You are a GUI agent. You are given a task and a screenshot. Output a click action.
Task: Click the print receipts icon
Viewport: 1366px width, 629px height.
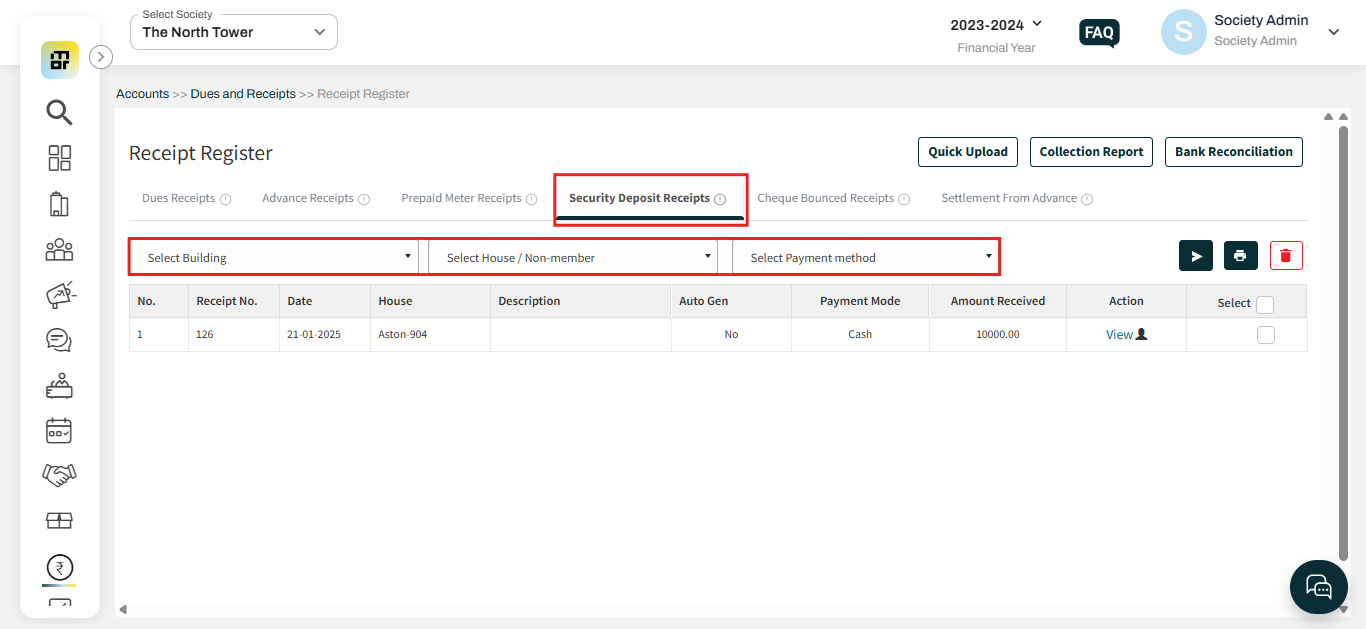click(1240, 256)
